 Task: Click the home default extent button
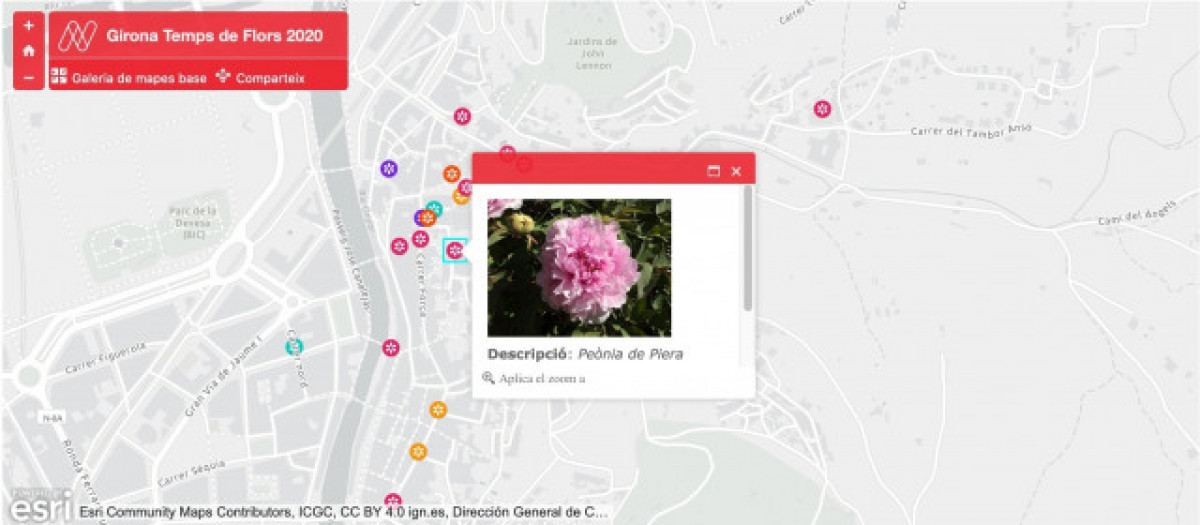tap(28, 50)
